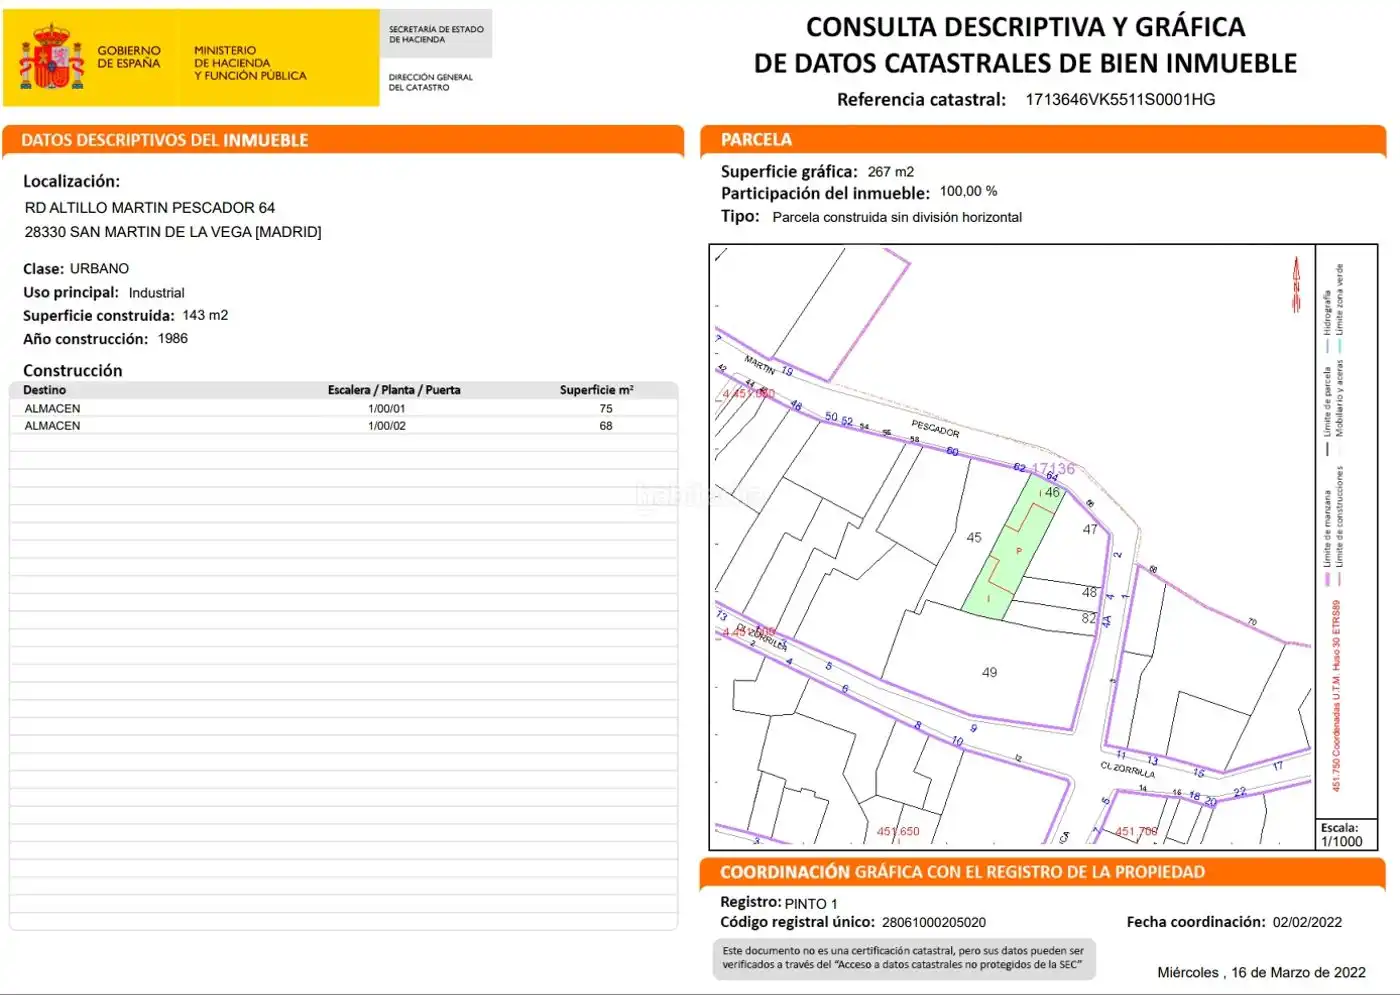Click the grey disclaimer note about certificación catastral
The height and width of the screenshot is (995, 1400).
(904, 958)
